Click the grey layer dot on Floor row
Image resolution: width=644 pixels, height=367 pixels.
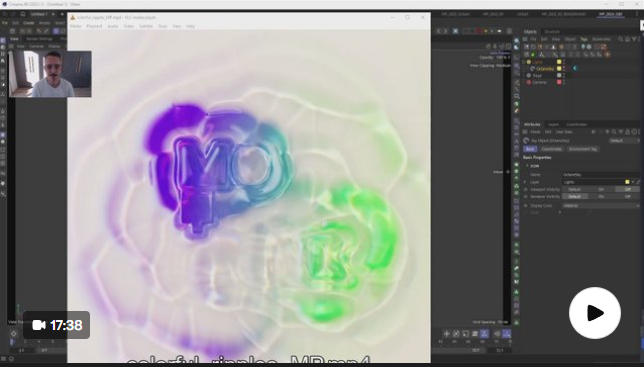tap(559, 76)
